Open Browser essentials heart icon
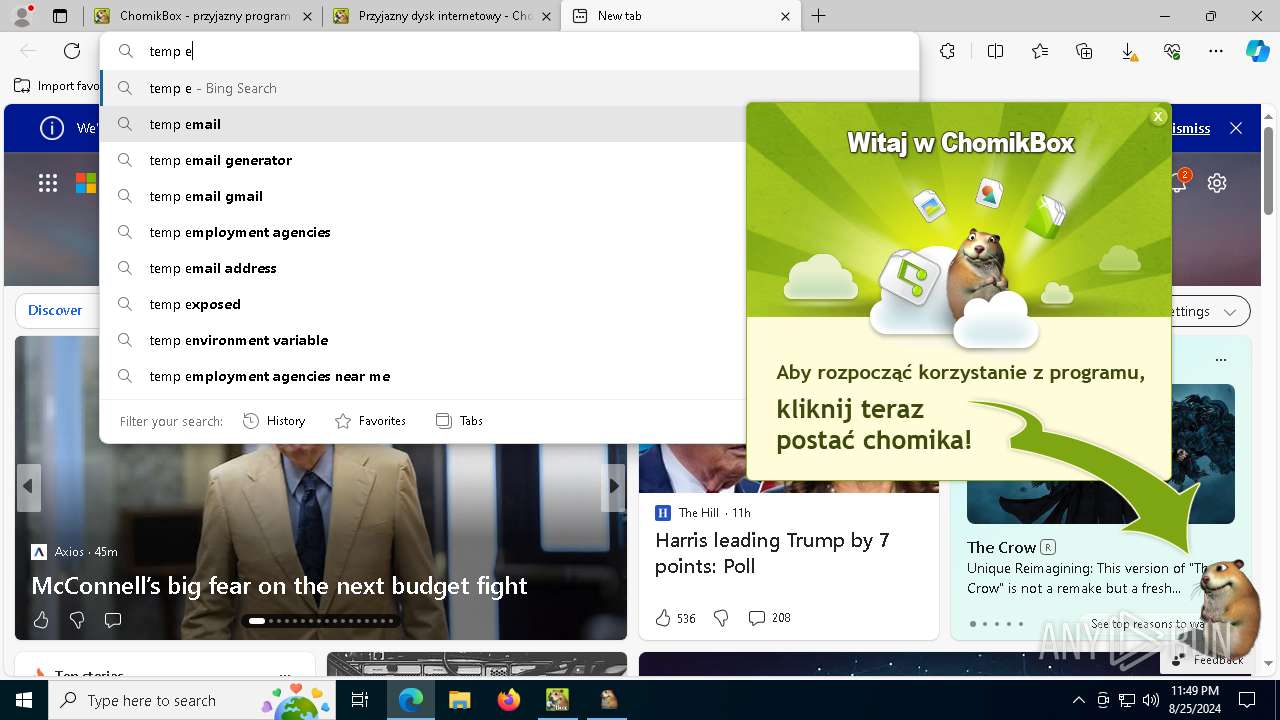The height and width of the screenshot is (720, 1280). 1172,51
